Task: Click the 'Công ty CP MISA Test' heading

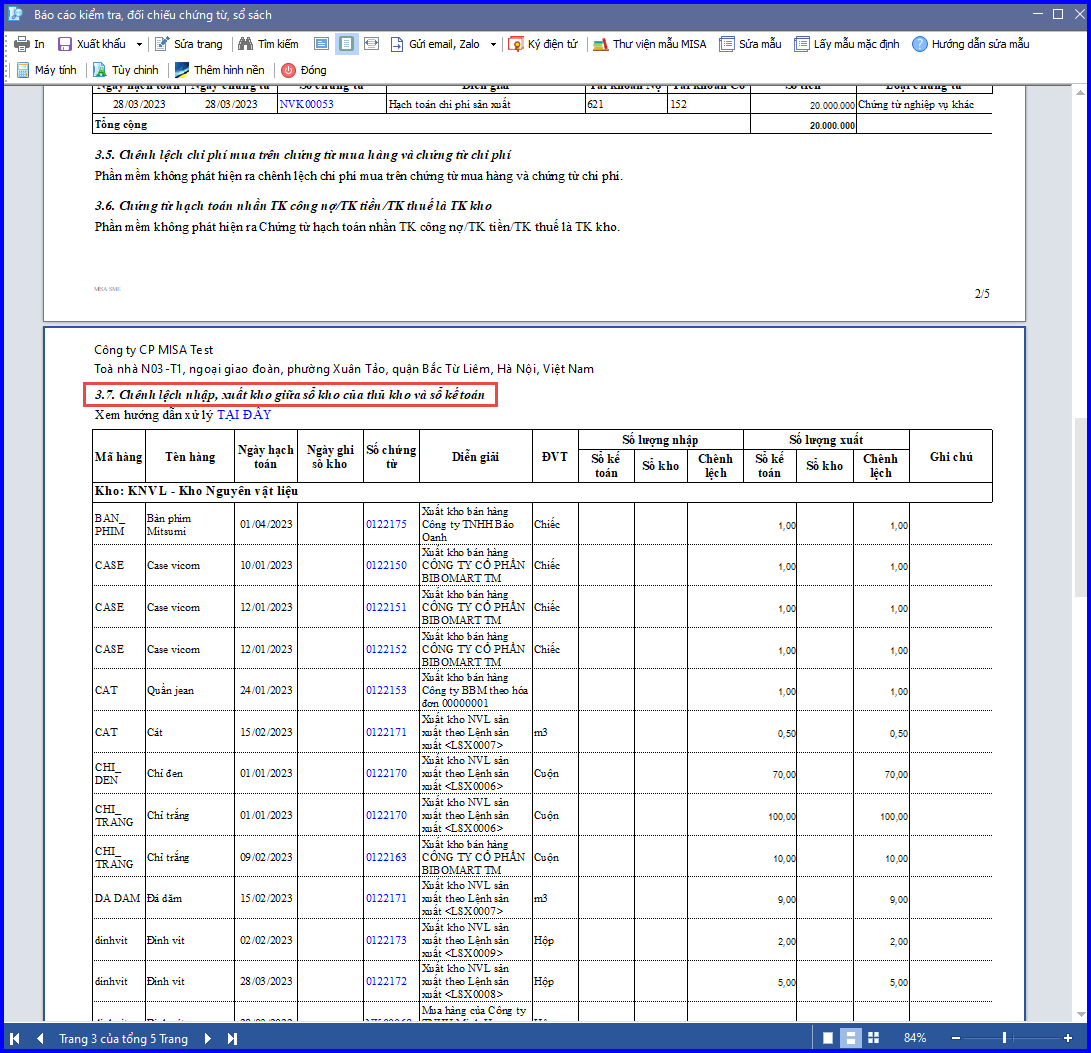Action: (x=154, y=349)
